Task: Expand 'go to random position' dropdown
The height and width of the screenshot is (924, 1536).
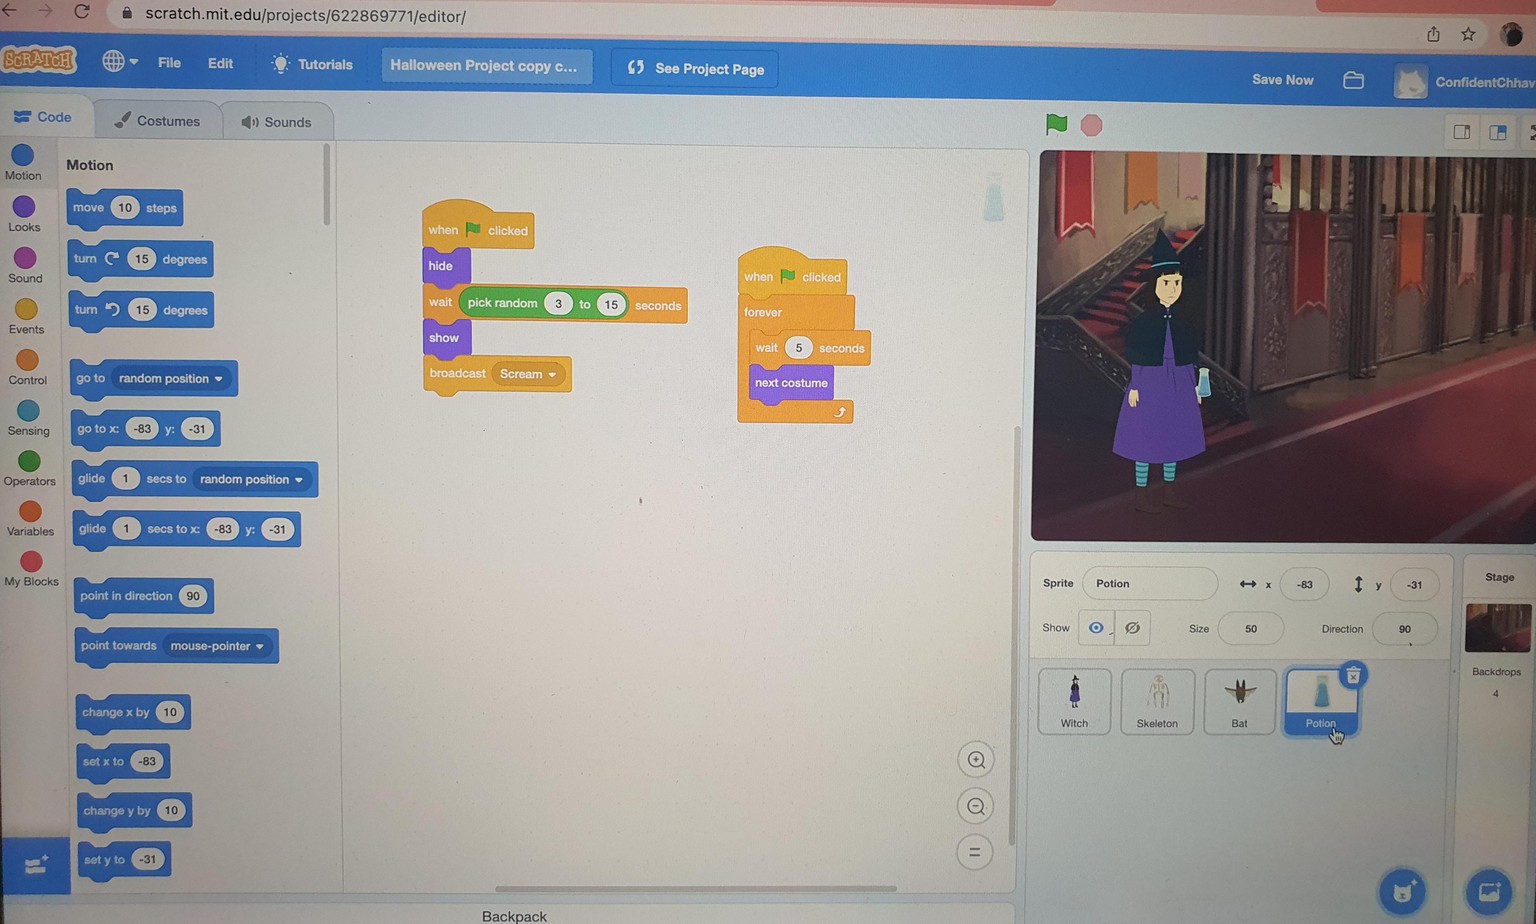Action: 218,379
